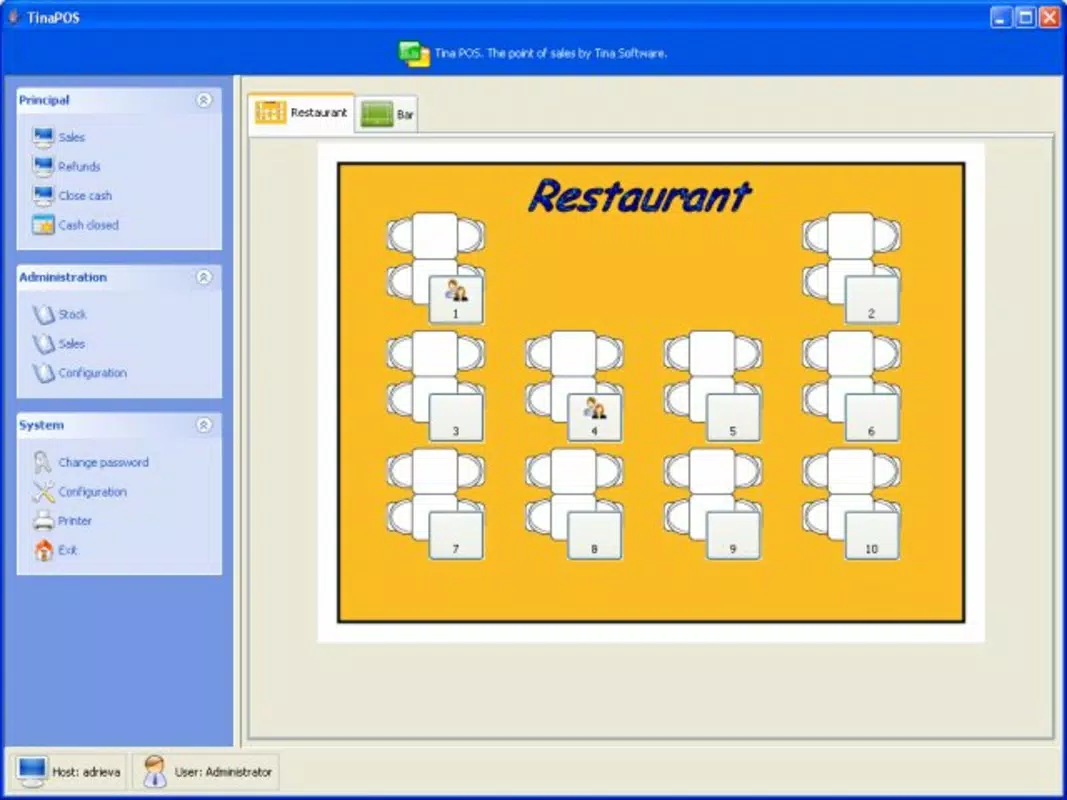Close the TinaPOS window
The image size is (1067, 800).
(1050, 17)
